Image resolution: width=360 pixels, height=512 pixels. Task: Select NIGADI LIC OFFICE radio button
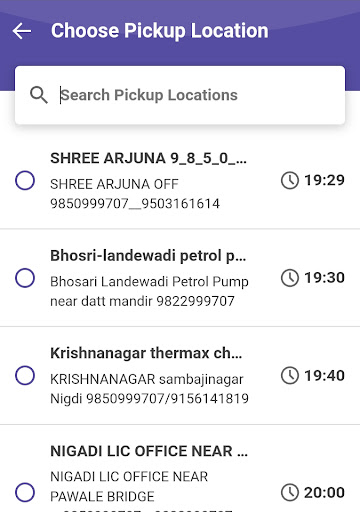pyautogui.click(x=25, y=492)
